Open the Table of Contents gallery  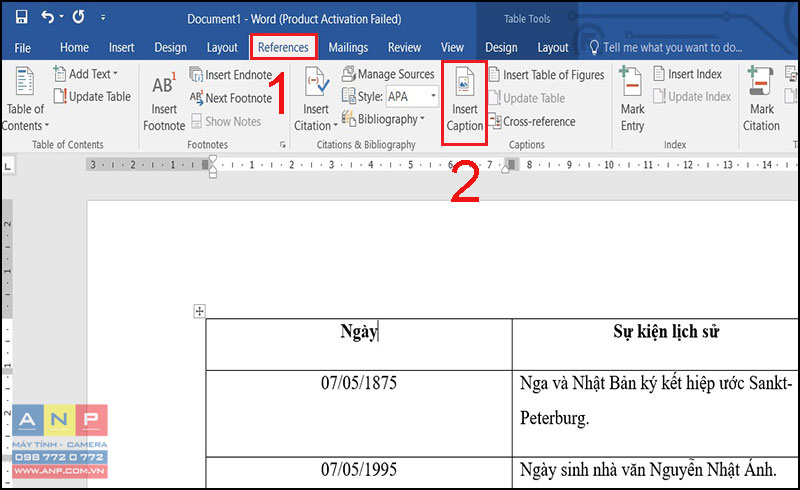click(x=25, y=99)
